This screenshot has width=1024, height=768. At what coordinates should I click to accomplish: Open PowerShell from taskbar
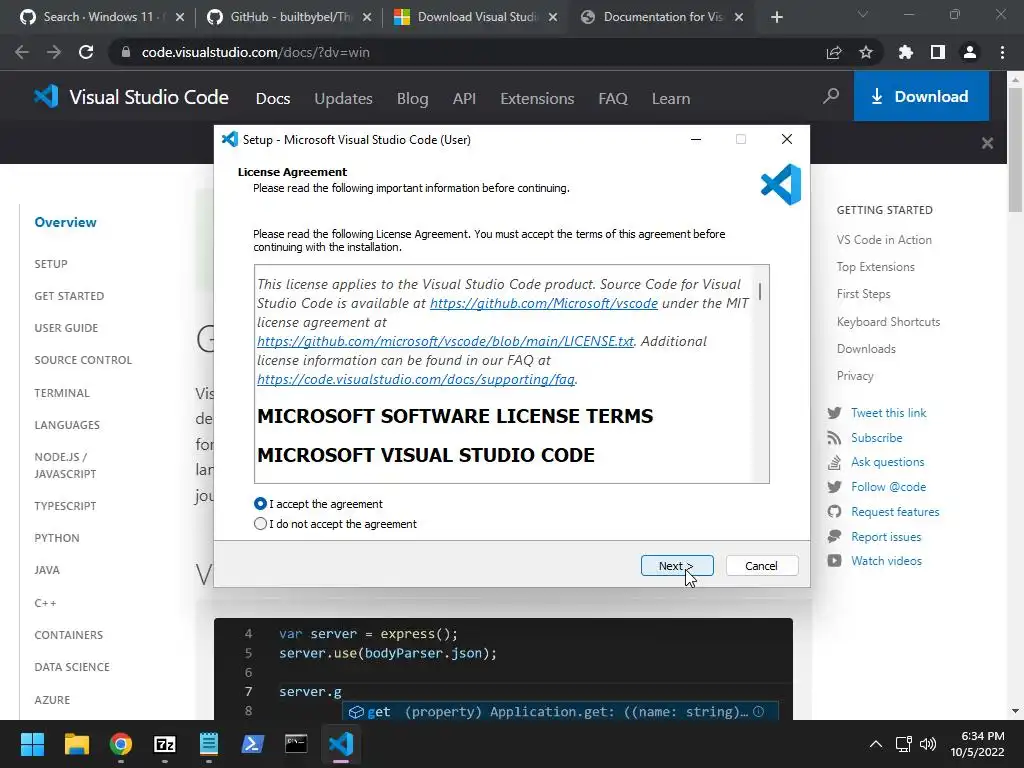point(253,744)
